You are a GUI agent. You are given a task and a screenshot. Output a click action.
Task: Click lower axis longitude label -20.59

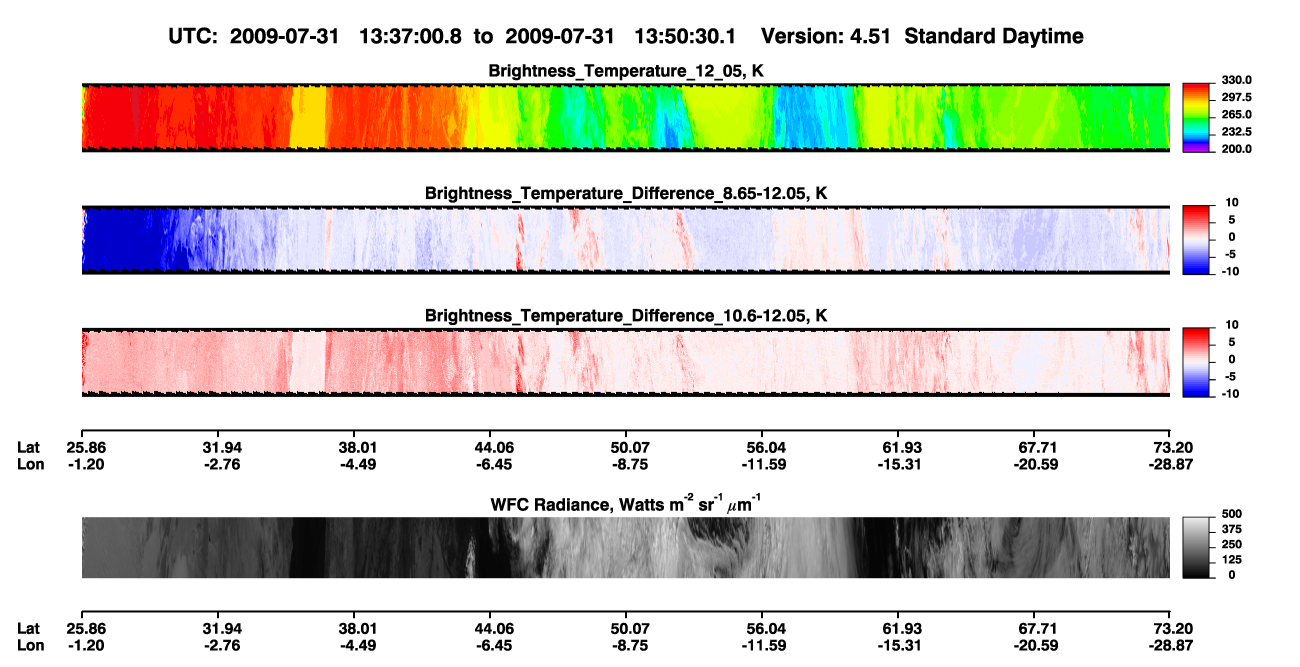click(1036, 645)
